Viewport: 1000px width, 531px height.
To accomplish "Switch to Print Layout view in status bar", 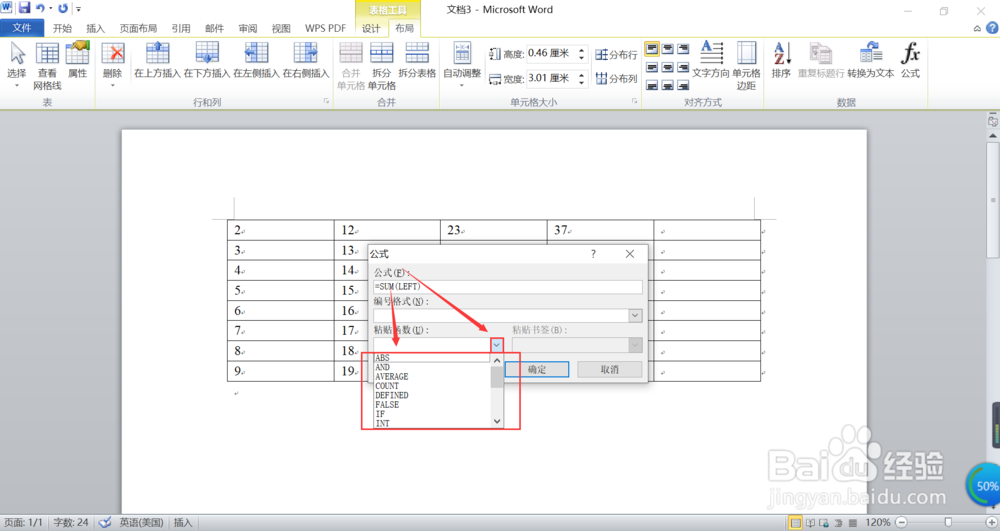I will [795, 523].
